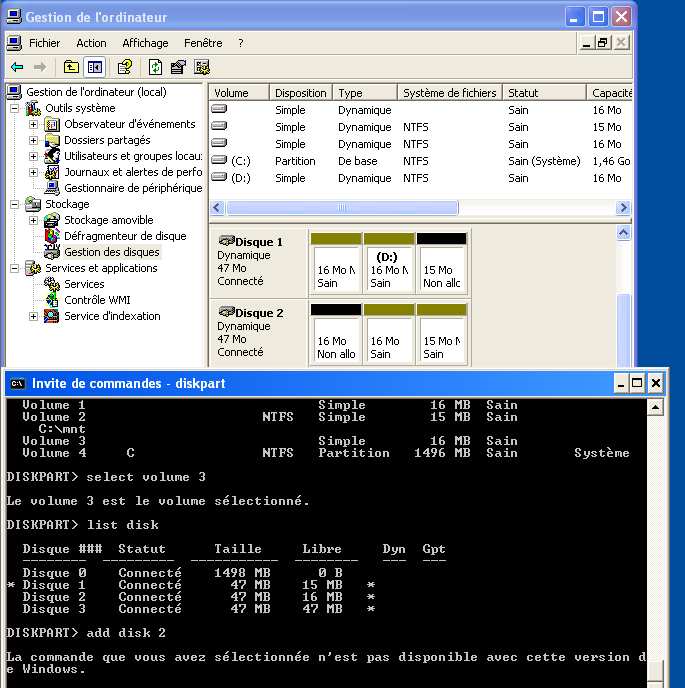Open the Fenêtre menu
Viewport: 685px width, 688px height.
click(203, 43)
